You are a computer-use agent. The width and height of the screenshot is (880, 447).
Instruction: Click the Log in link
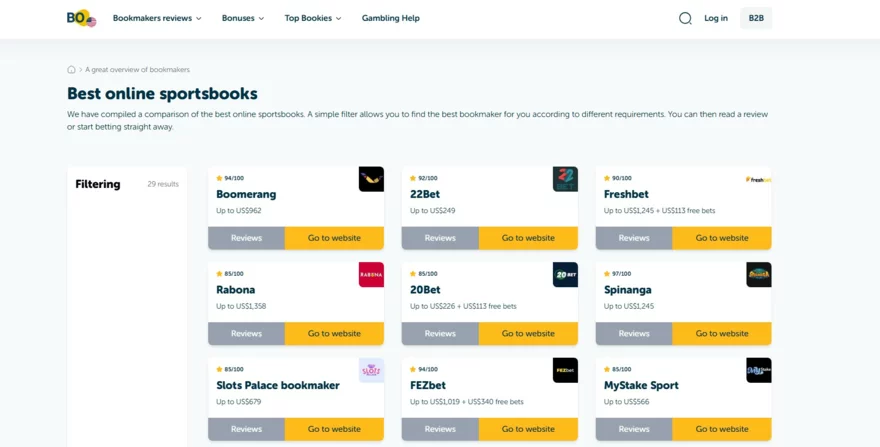click(716, 18)
